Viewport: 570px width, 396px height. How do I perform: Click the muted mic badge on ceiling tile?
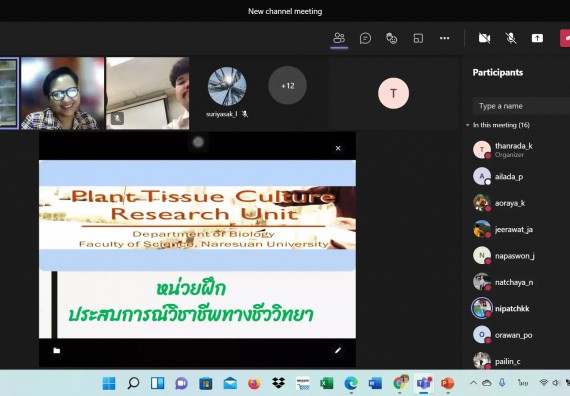click(117, 118)
